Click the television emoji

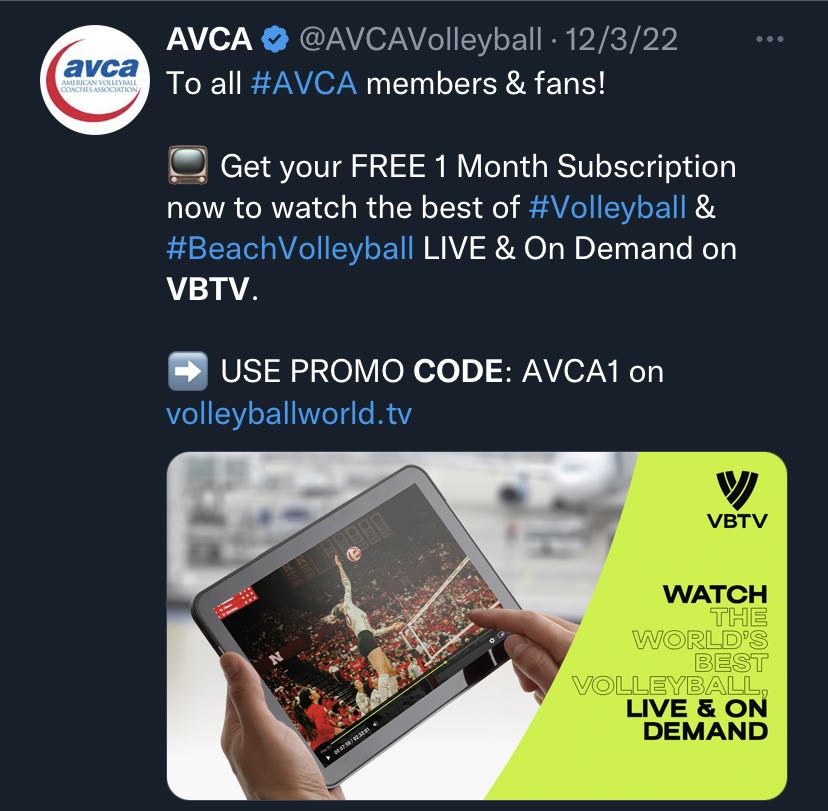tap(188, 166)
